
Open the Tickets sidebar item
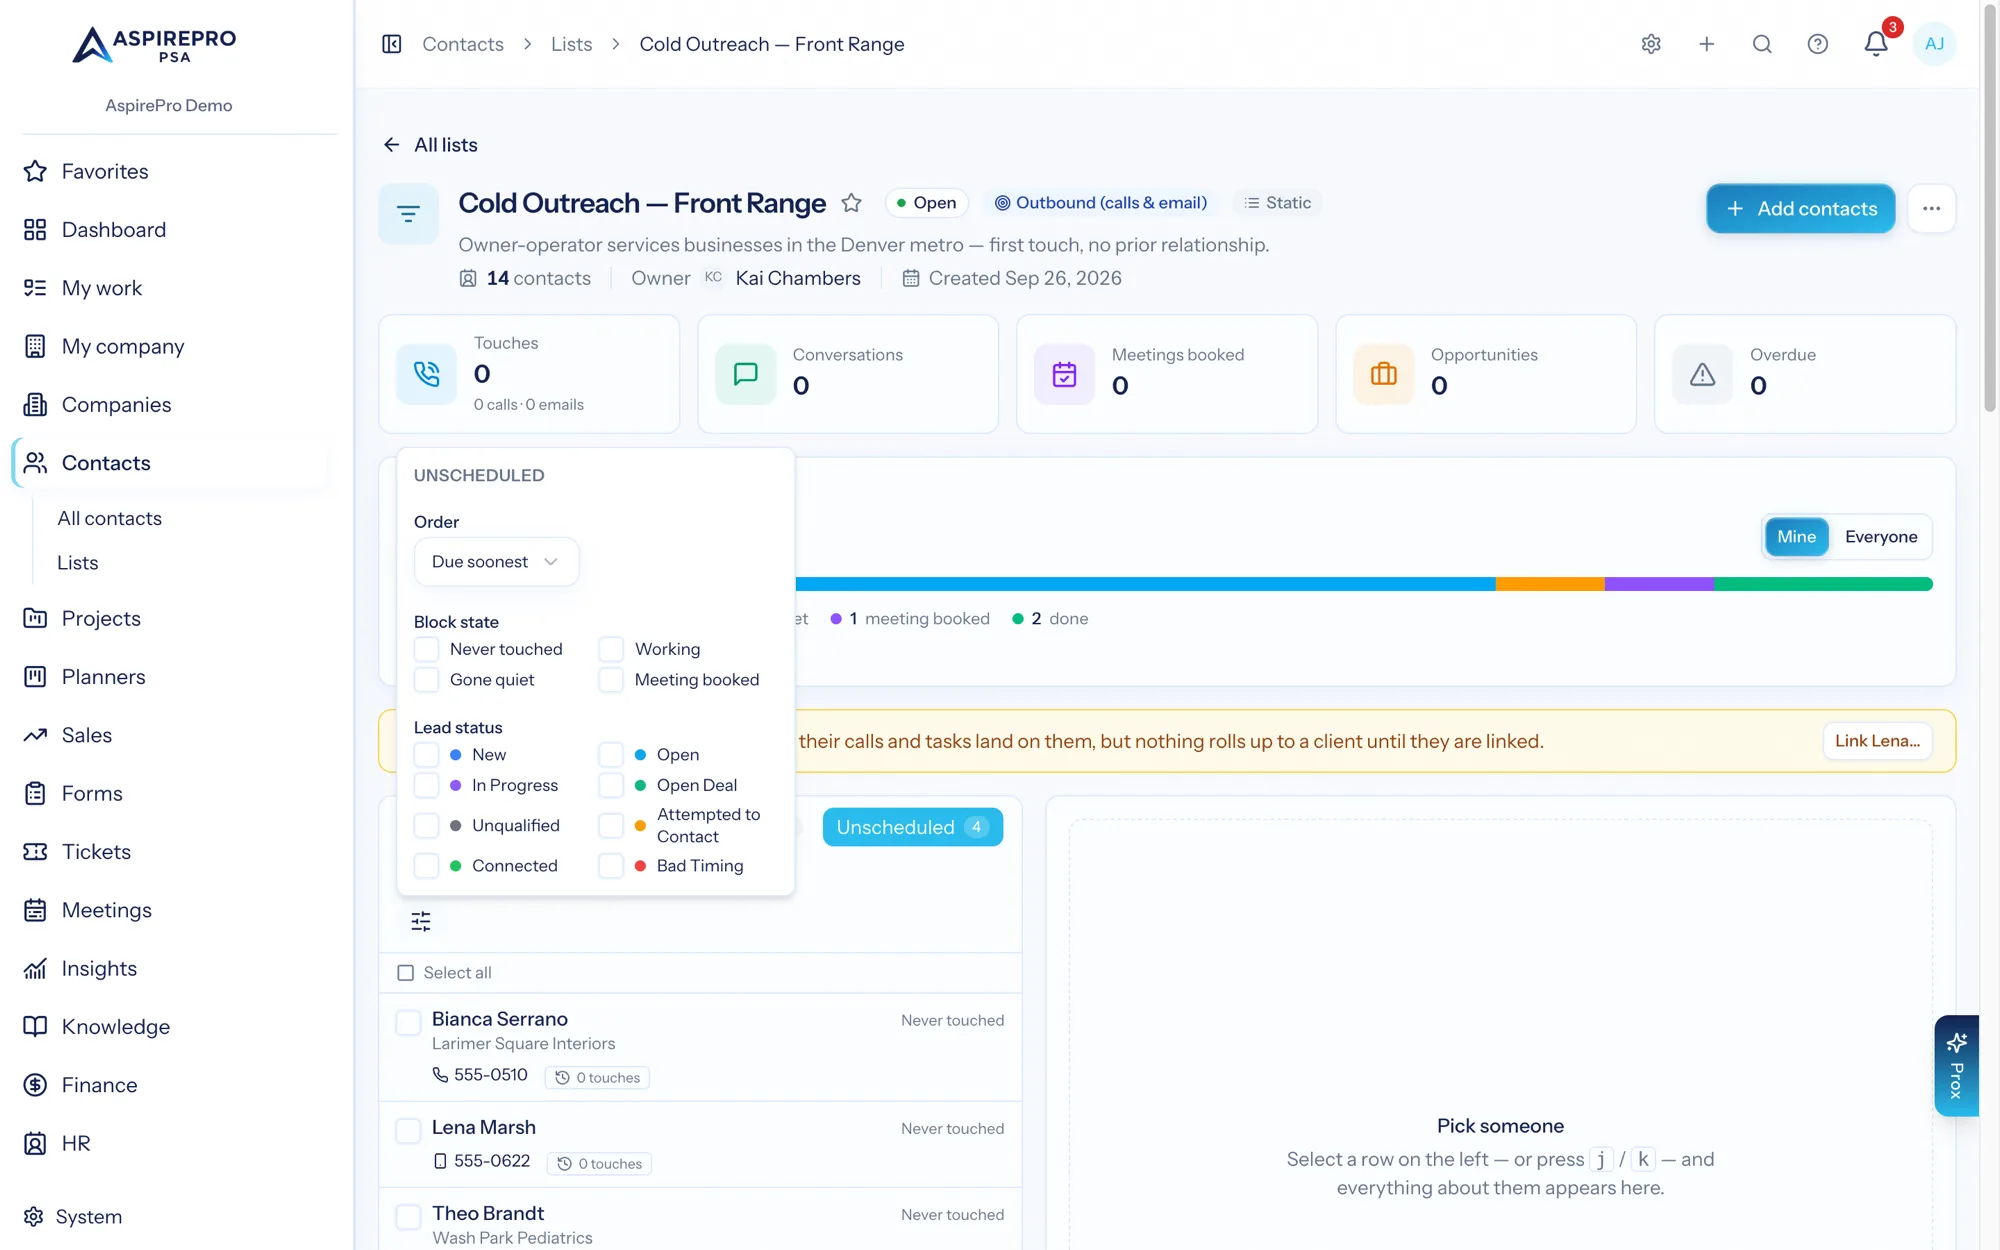(x=96, y=852)
